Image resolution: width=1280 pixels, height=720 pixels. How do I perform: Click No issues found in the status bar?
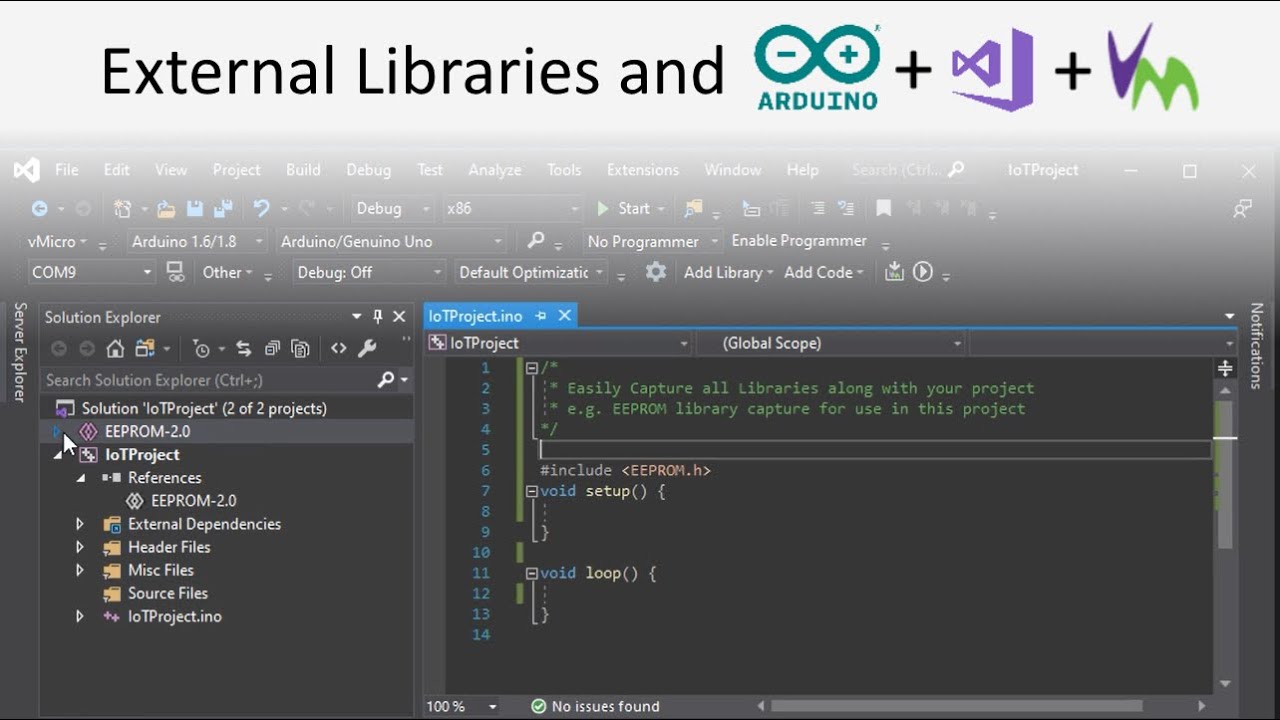(x=595, y=706)
